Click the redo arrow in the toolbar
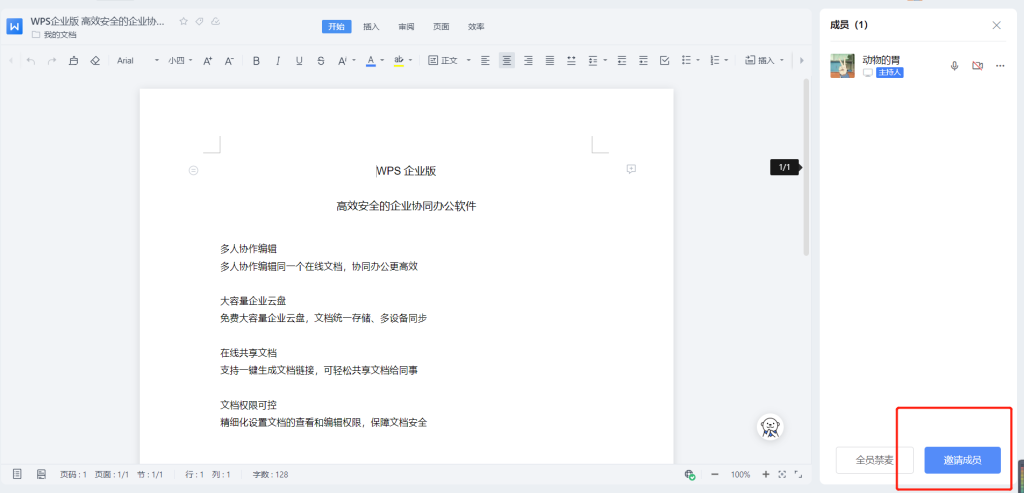Screen dimensions: 1024x493 (52, 61)
